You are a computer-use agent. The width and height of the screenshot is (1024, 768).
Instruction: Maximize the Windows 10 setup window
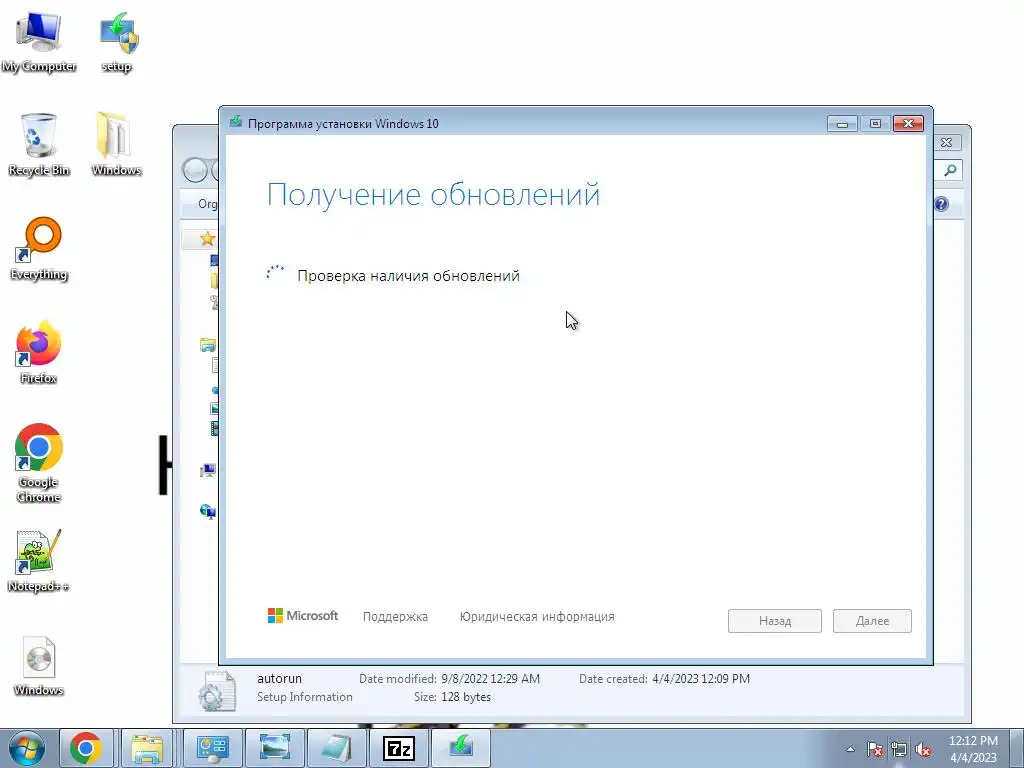tap(875, 123)
